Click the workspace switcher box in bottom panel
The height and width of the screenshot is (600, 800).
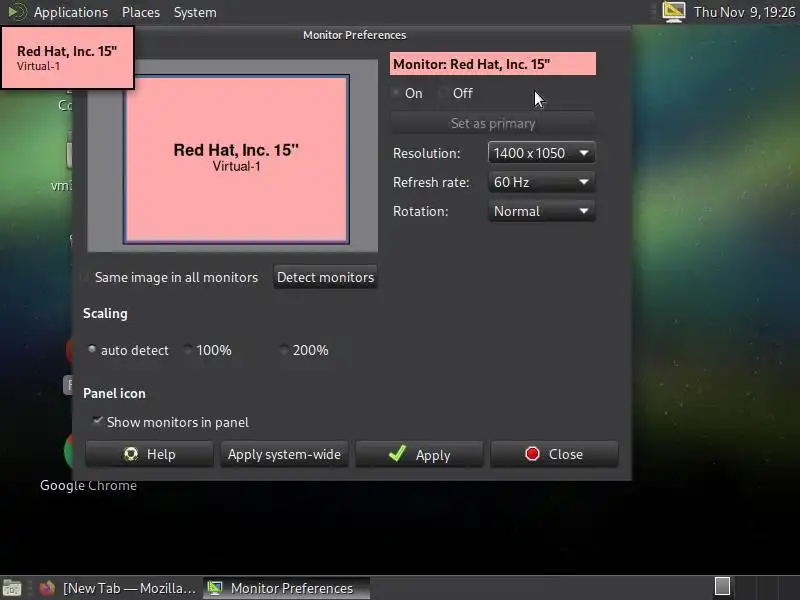722,586
